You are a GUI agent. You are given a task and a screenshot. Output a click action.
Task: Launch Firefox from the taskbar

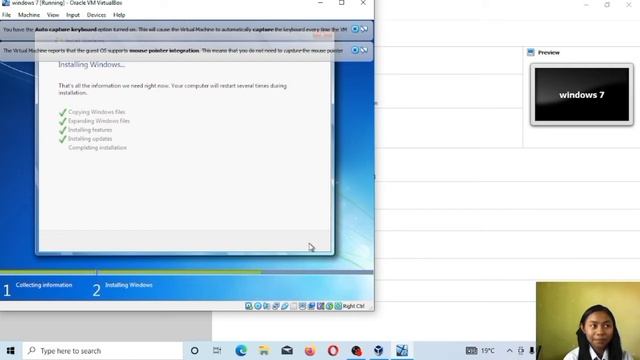[x=310, y=351]
